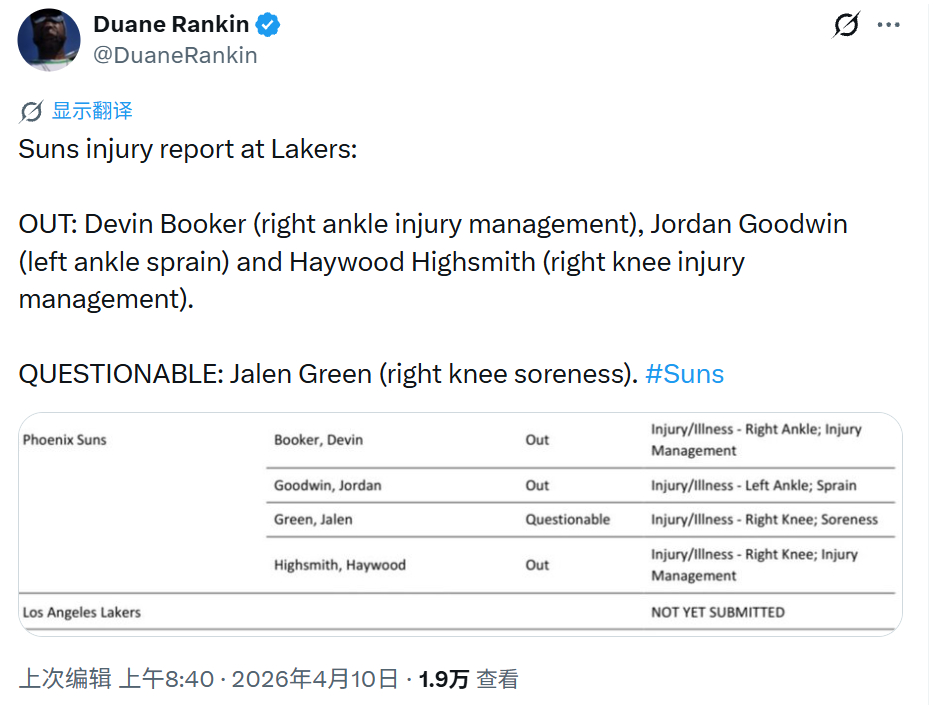Click the translate icon beside 显示翻译
The width and height of the screenshot is (934, 705).
tap(31, 111)
